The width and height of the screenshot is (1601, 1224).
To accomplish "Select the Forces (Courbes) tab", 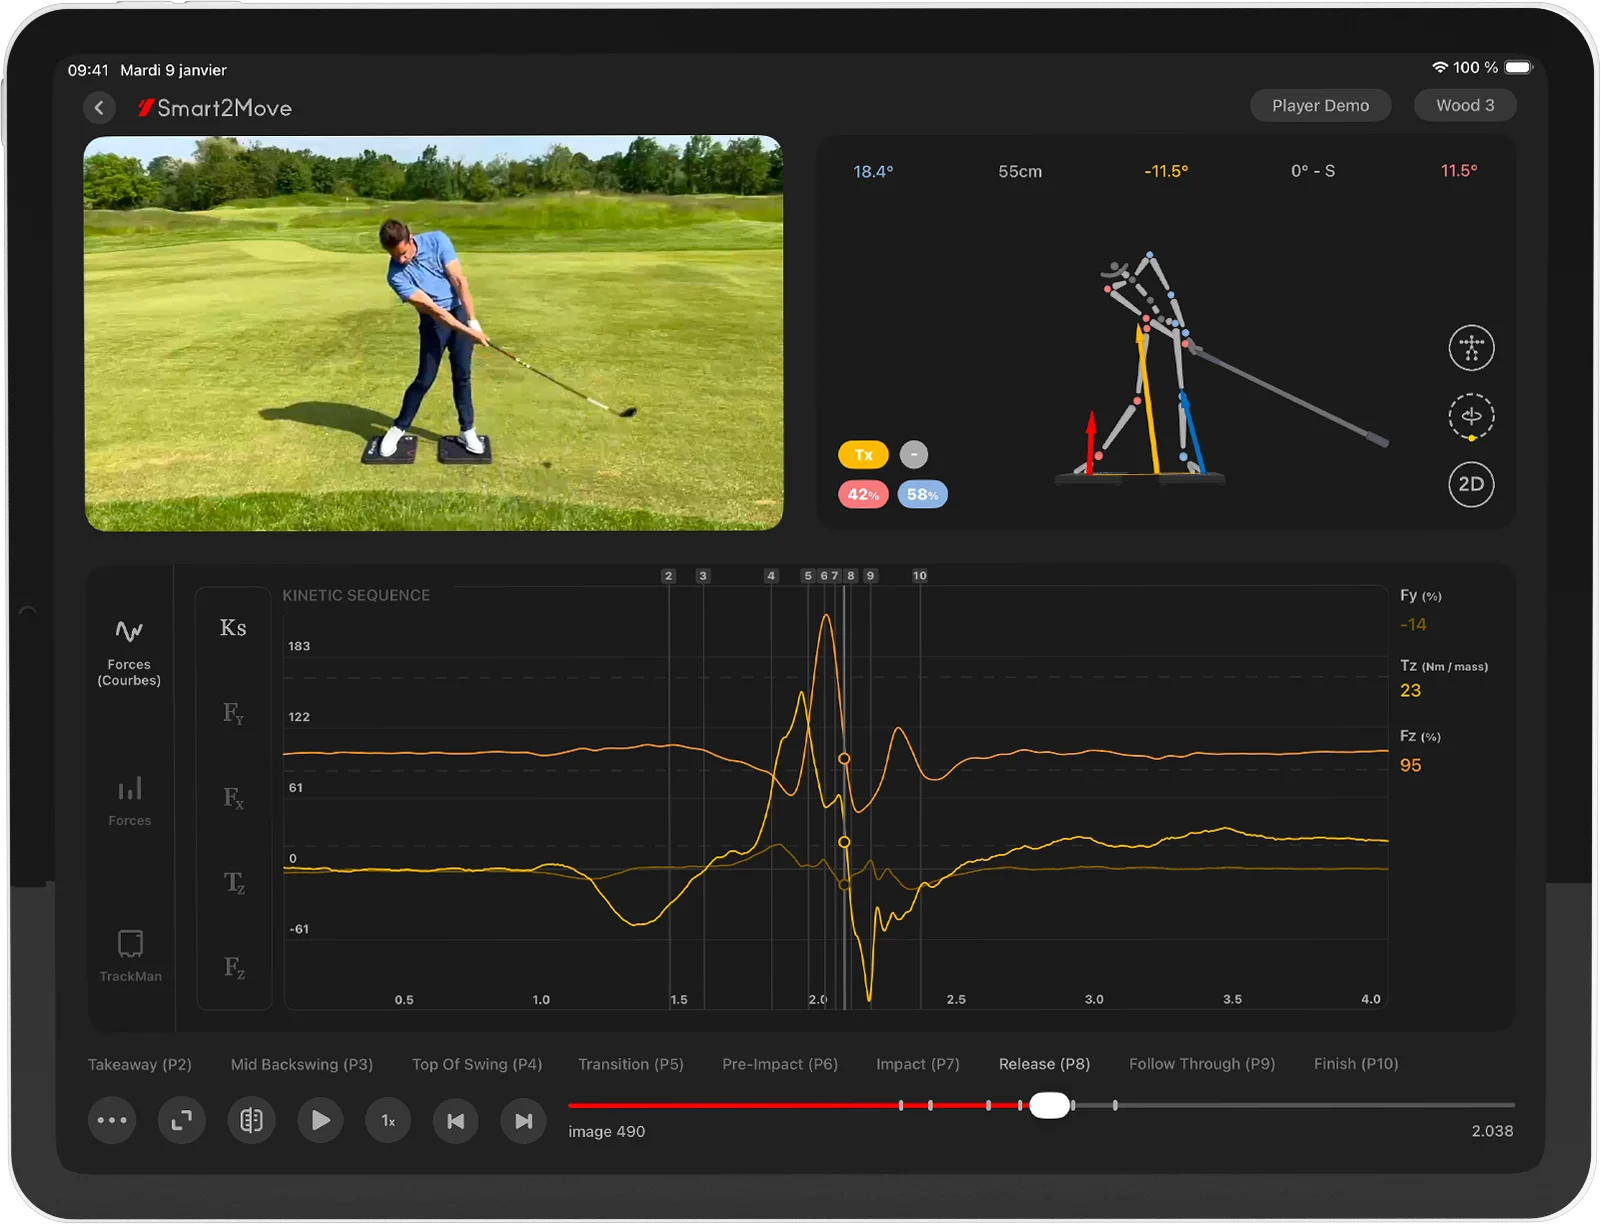I will pyautogui.click(x=129, y=652).
